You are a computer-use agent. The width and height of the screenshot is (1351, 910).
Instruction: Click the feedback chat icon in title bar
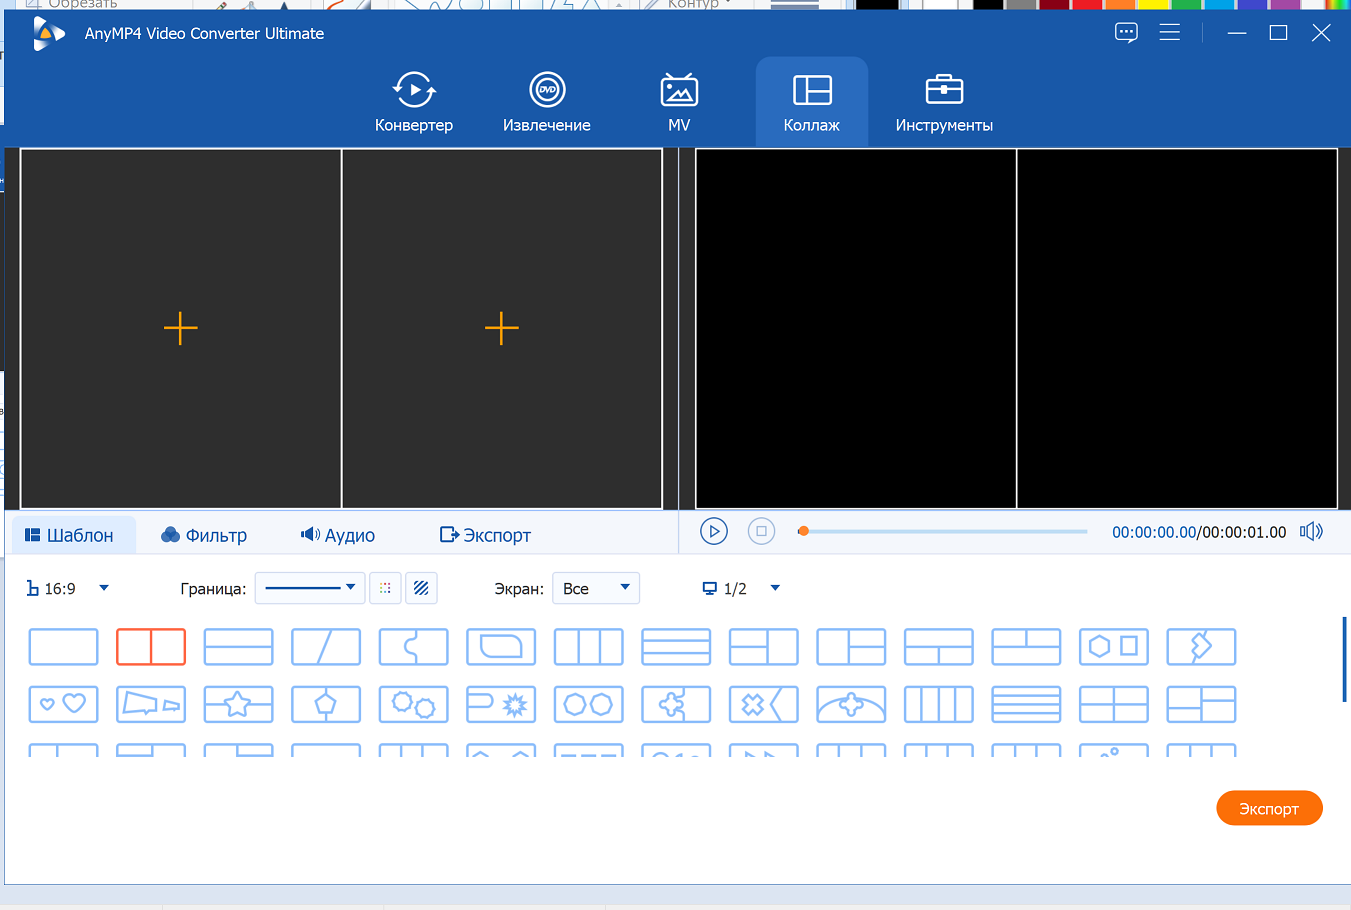click(1126, 33)
